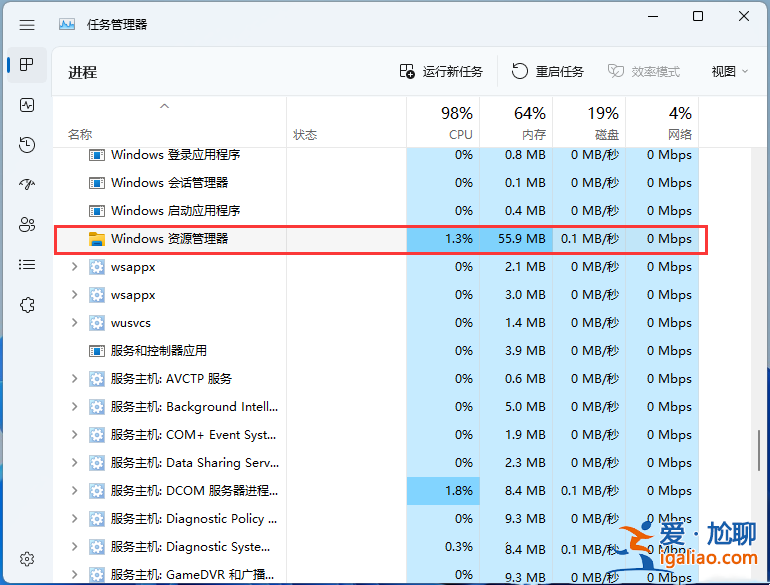
Task: Select the Windows 登录应用程序 row
Action: coord(376,155)
